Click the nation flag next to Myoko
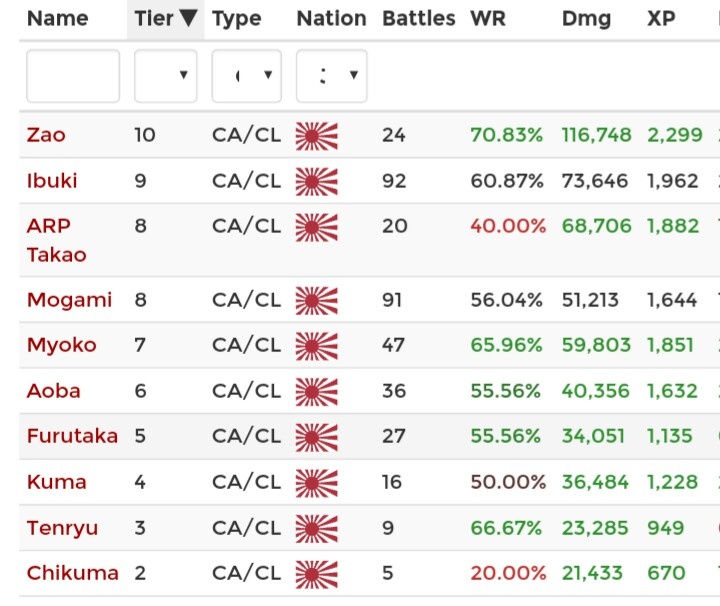The image size is (720, 606). point(317,345)
